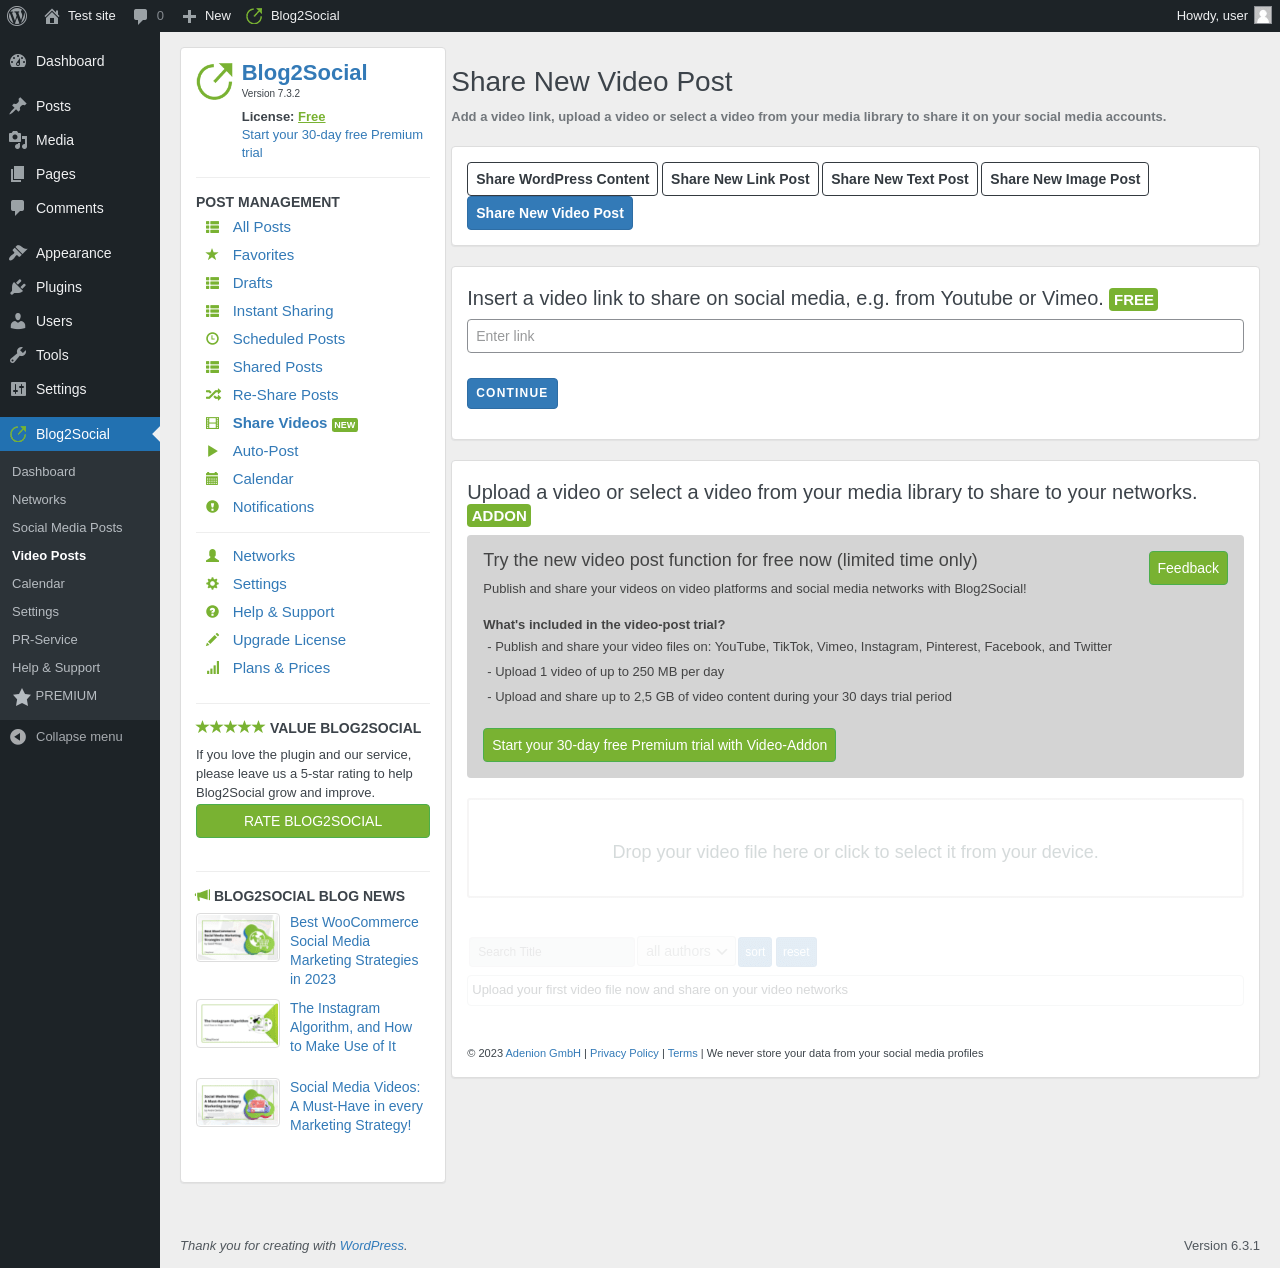The height and width of the screenshot is (1268, 1280).
Task: Click the Share Videos film icon
Action: [x=212, y=423]
